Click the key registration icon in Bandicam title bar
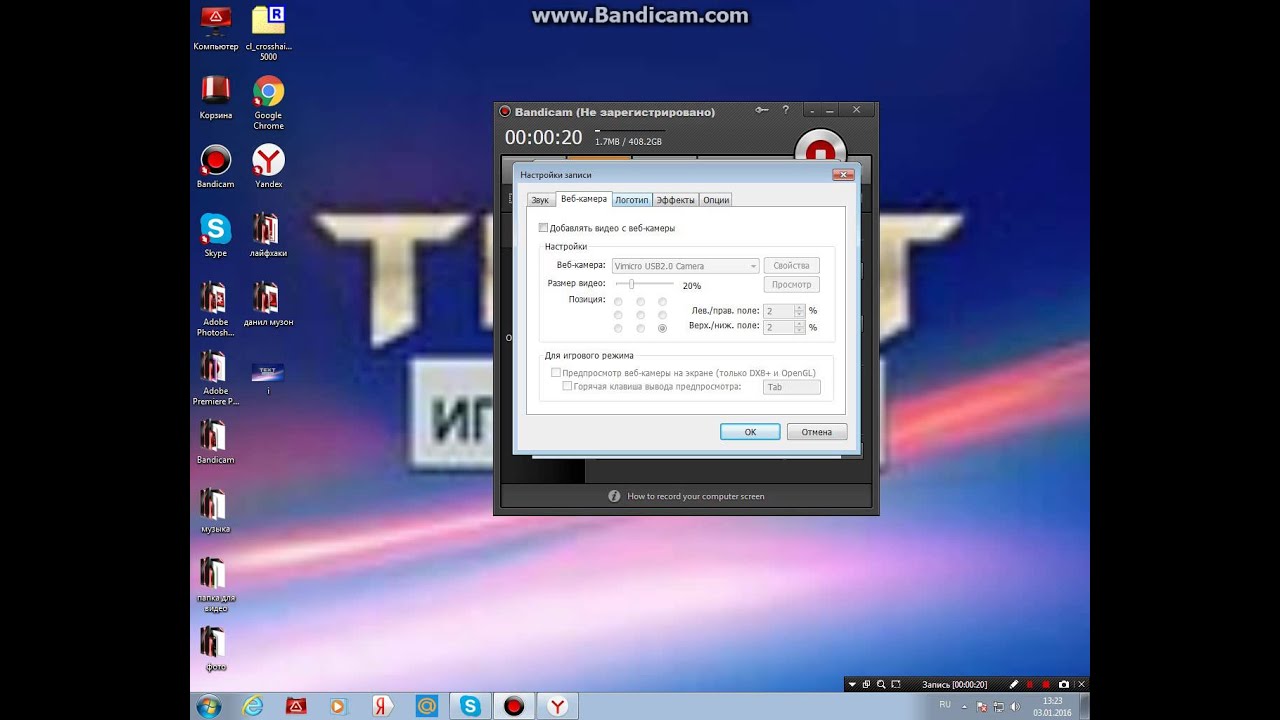1280x720 pixels. (762, 110)
